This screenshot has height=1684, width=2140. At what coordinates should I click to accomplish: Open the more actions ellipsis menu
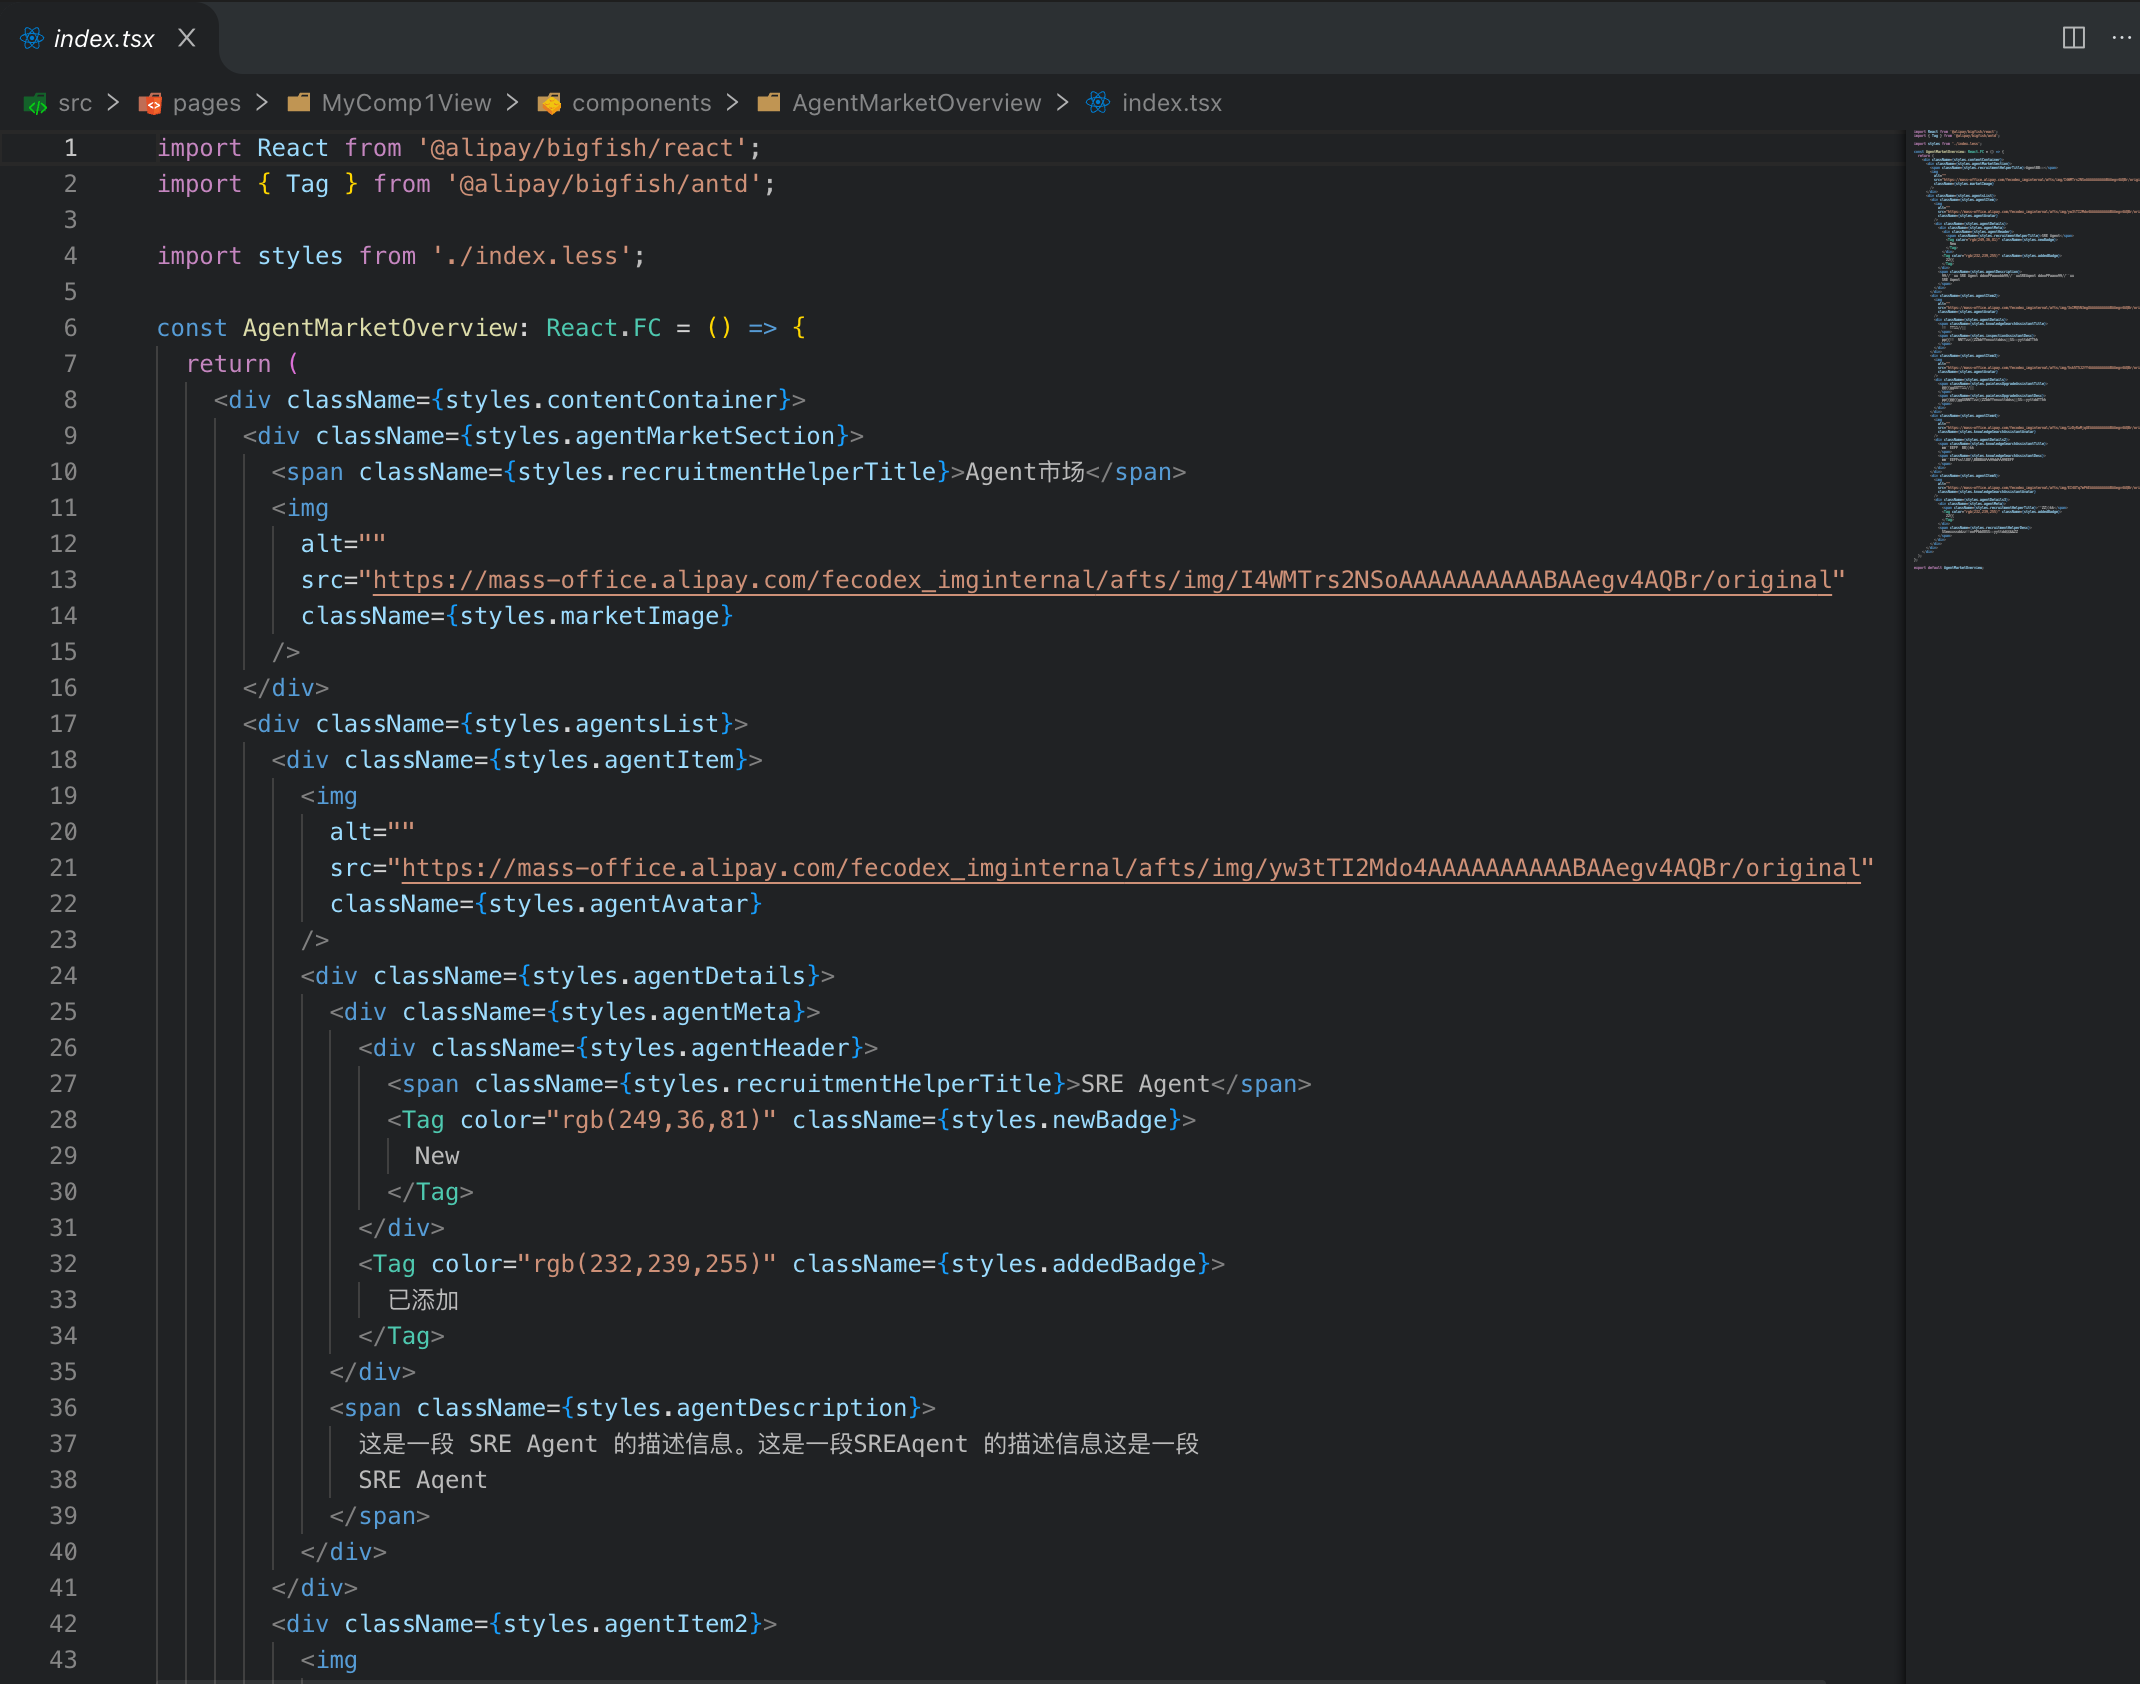pyautogui.click(x=2121, y=38)
